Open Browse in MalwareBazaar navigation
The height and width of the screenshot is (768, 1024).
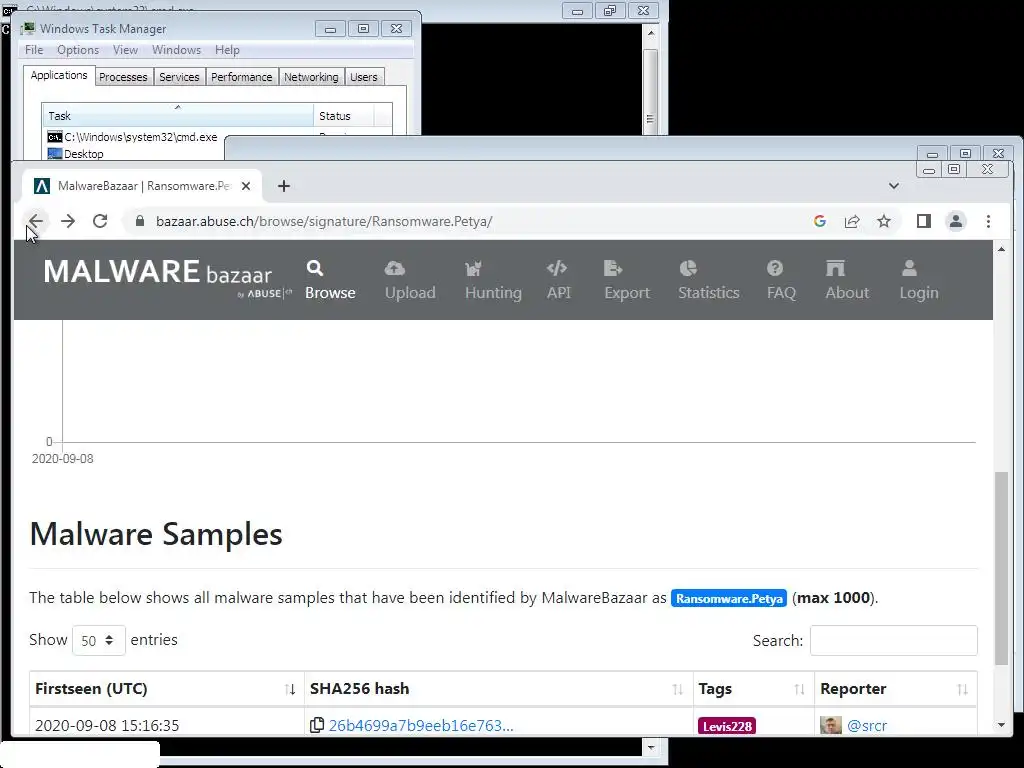330,280
